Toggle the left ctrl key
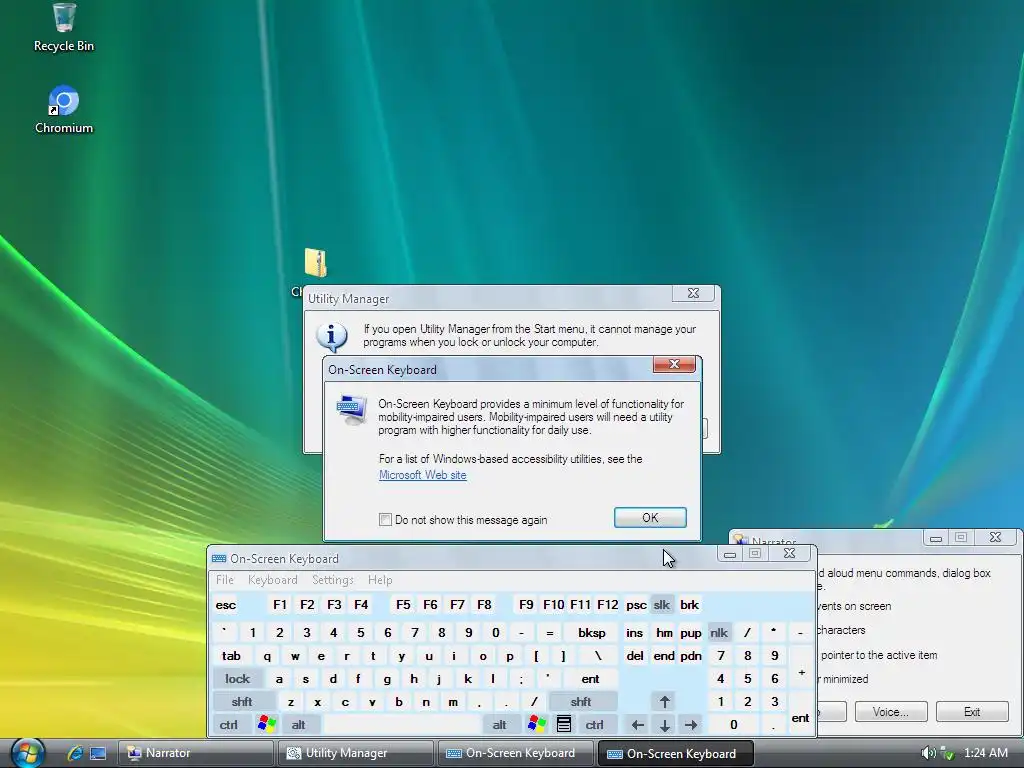The width and height of the screenshot is (1024, 768). pos(229,724)
